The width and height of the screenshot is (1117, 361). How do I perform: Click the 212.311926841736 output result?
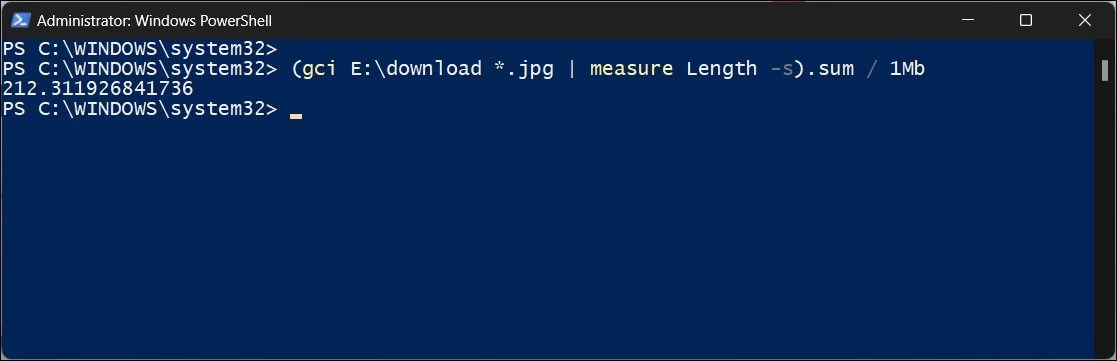pos(97,89)
